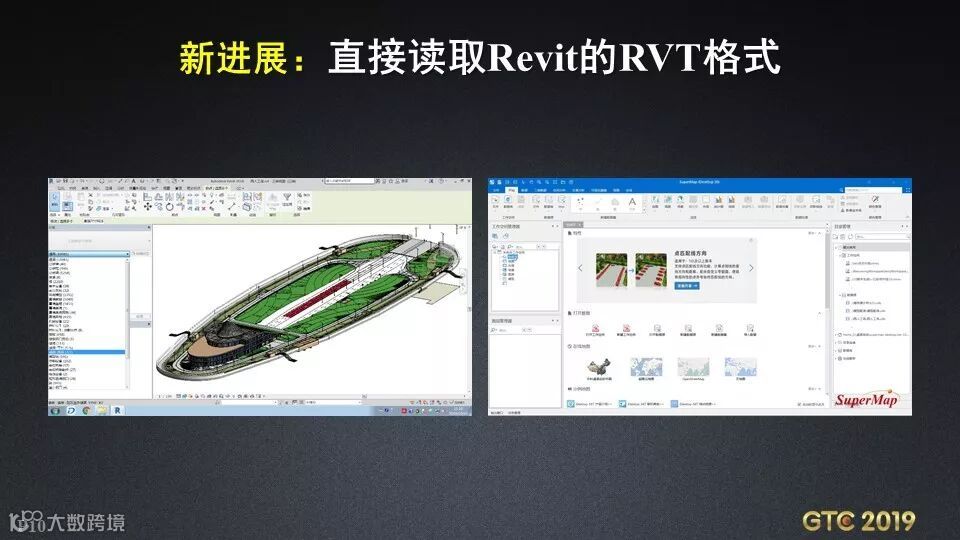The width and height of the screenshot is (960, 540).
Task: Select the active Start ribbon tab in SuperMap
Action: pyautogui.click(x=512, y=190)
